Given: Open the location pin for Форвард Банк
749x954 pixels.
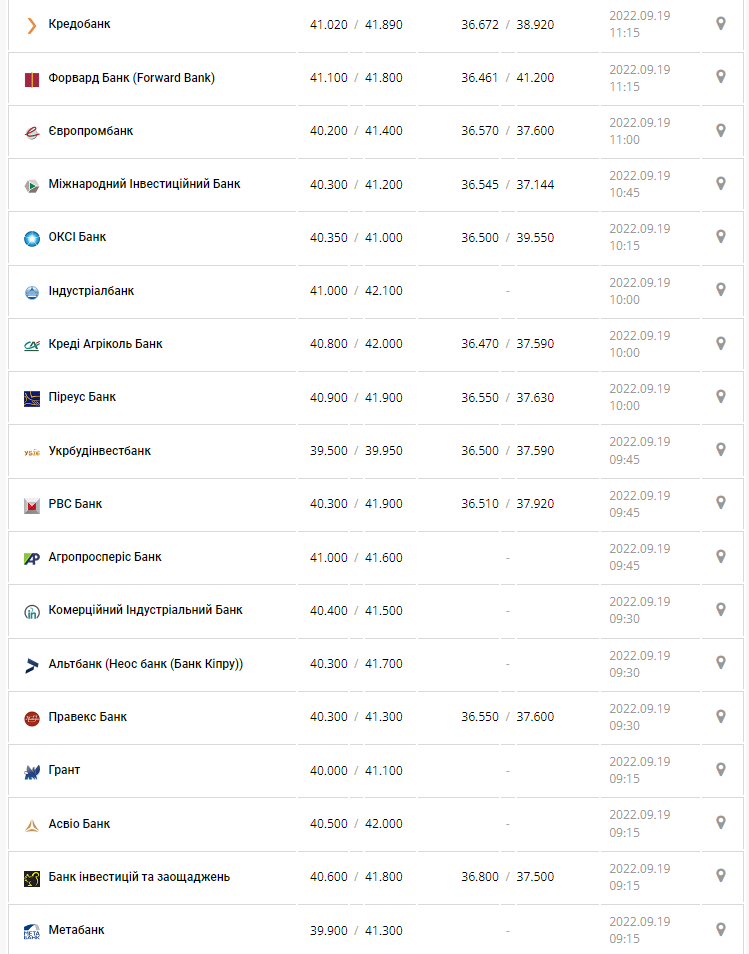Looking at the screenshot, I should click(x=720, y=77).
